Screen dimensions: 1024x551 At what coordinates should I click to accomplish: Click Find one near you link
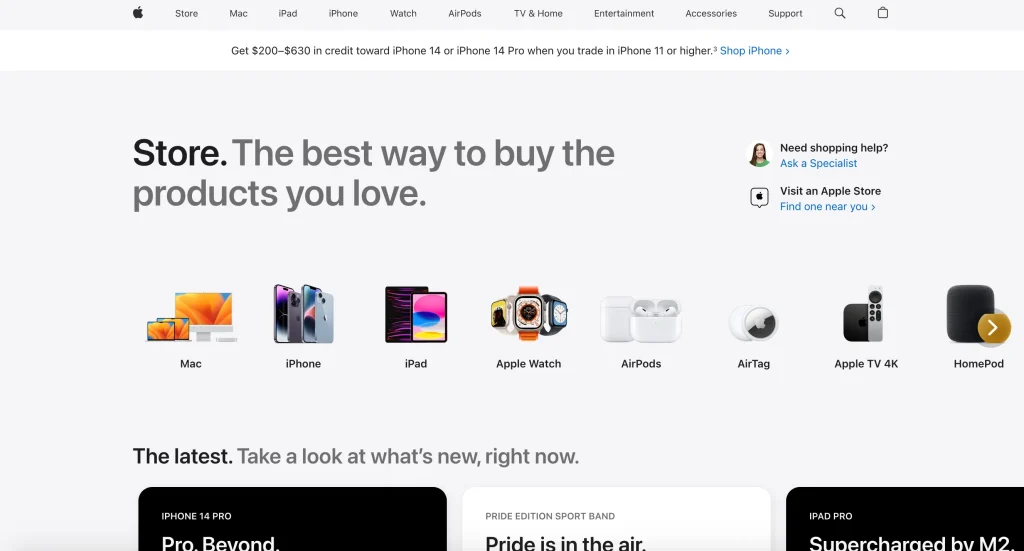pyautogui.click(x=827, y=206)
